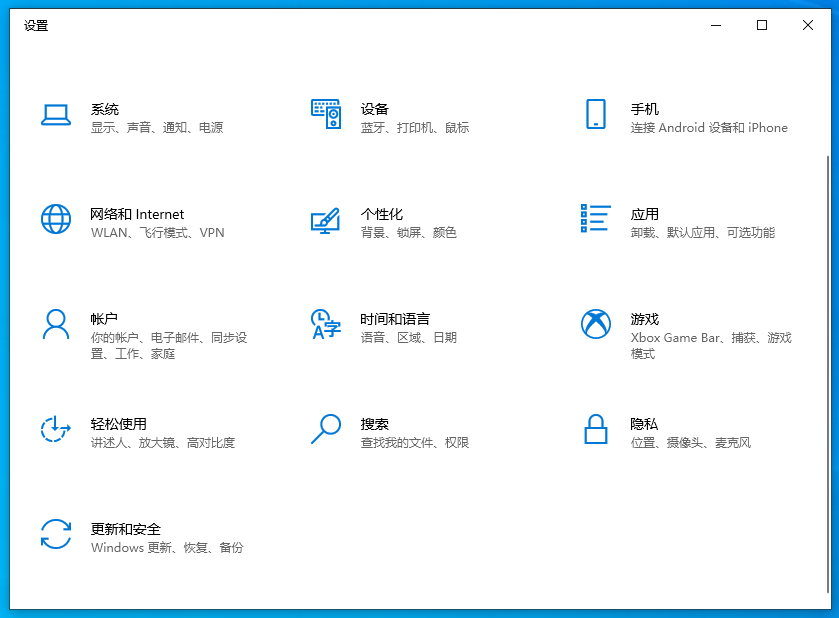Select the 时间和语言 clock-letter icon
This screenshot has height=618, width=839.
pyautogui.click(x=326, y=324)
